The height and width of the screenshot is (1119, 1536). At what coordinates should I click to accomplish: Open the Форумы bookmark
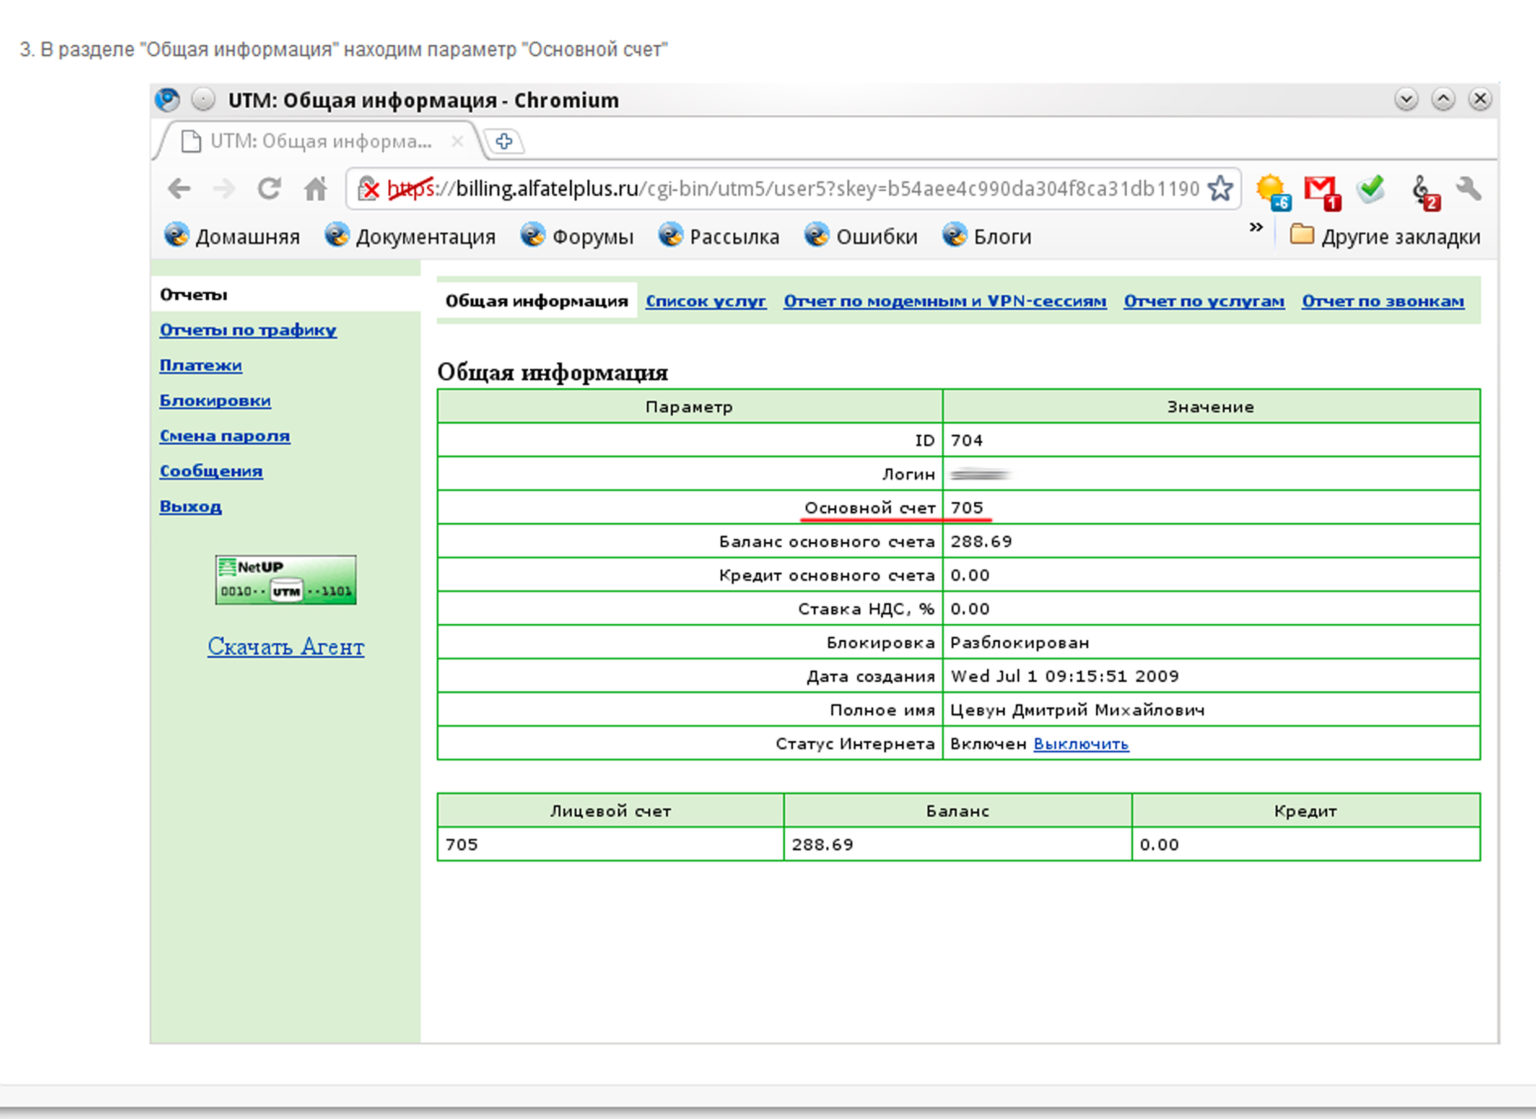pyautogui.click(x=577, y=236)
